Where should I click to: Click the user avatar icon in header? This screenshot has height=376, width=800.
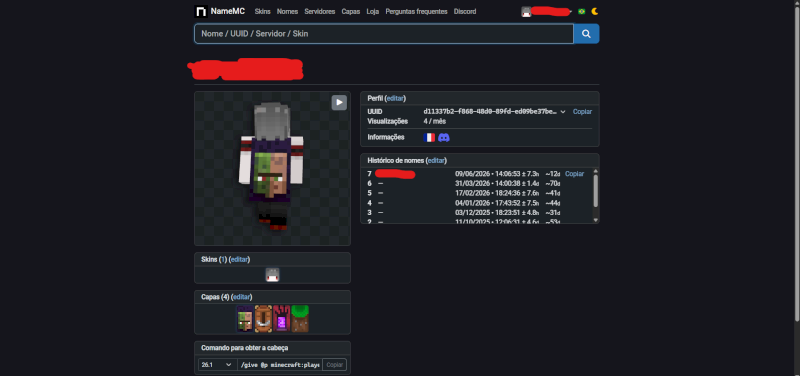coord(526,12)
